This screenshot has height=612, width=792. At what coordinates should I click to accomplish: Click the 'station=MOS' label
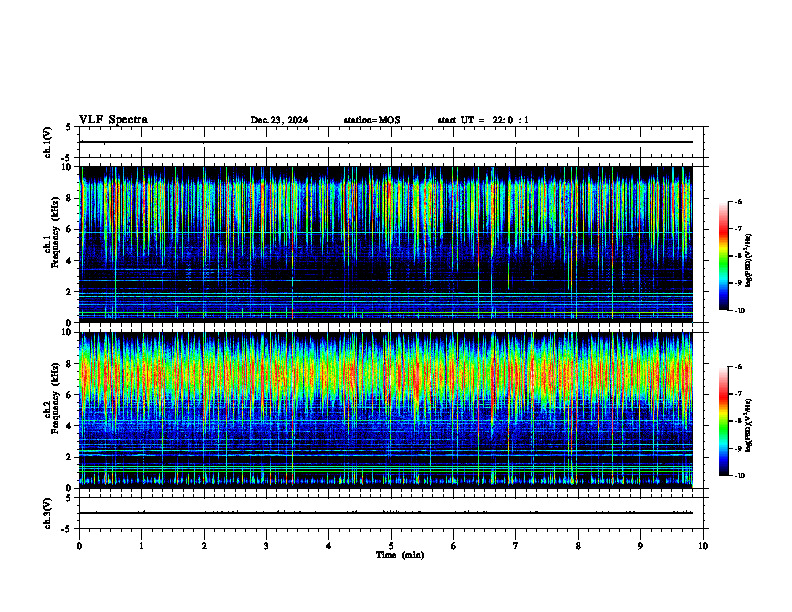(372, 120)
